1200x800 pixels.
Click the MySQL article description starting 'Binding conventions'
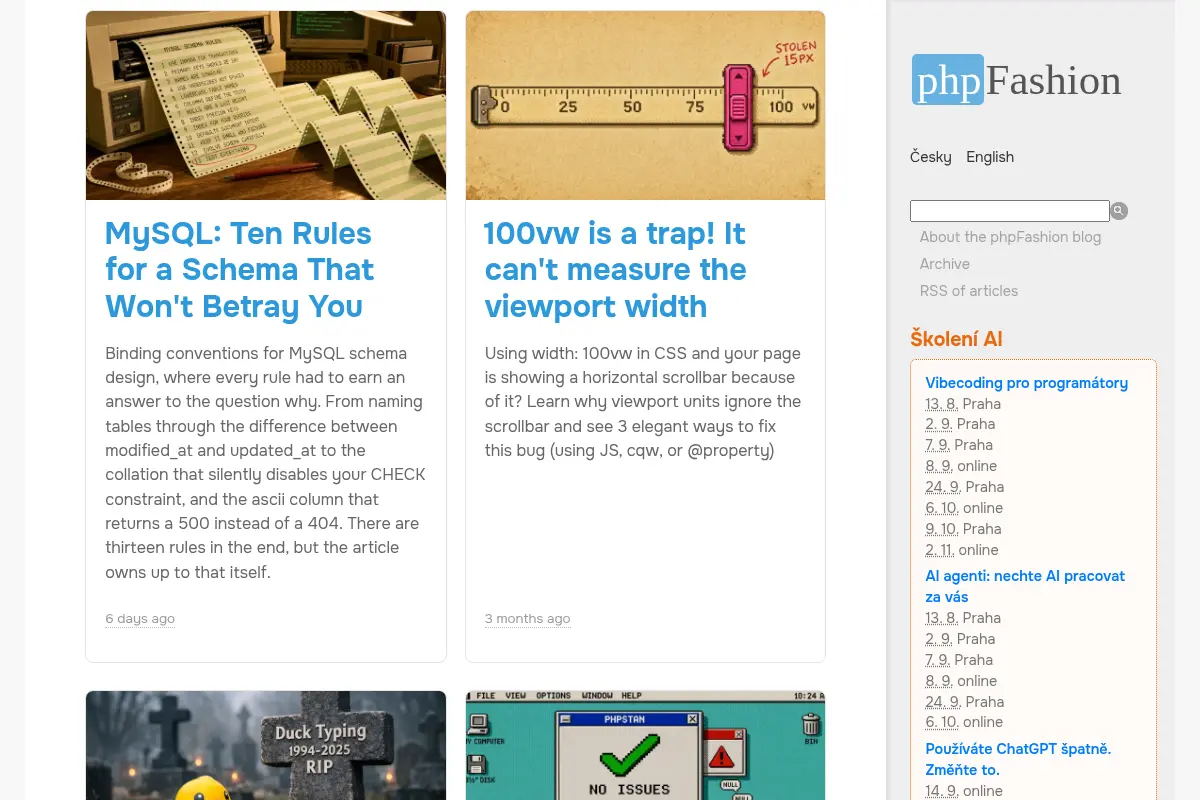pyautogui.click(x=266, y=463)
